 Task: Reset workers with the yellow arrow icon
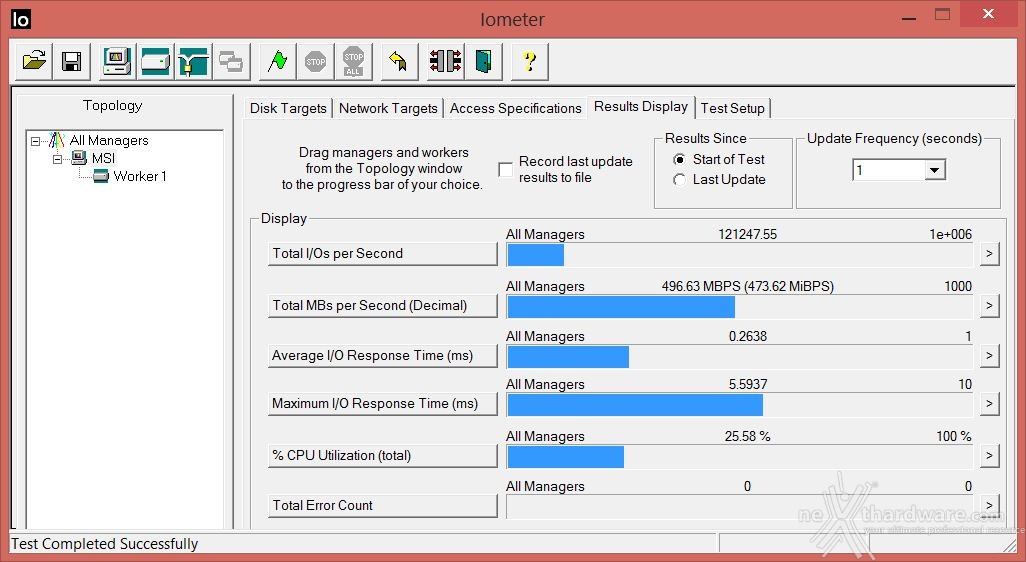[399, 62]
